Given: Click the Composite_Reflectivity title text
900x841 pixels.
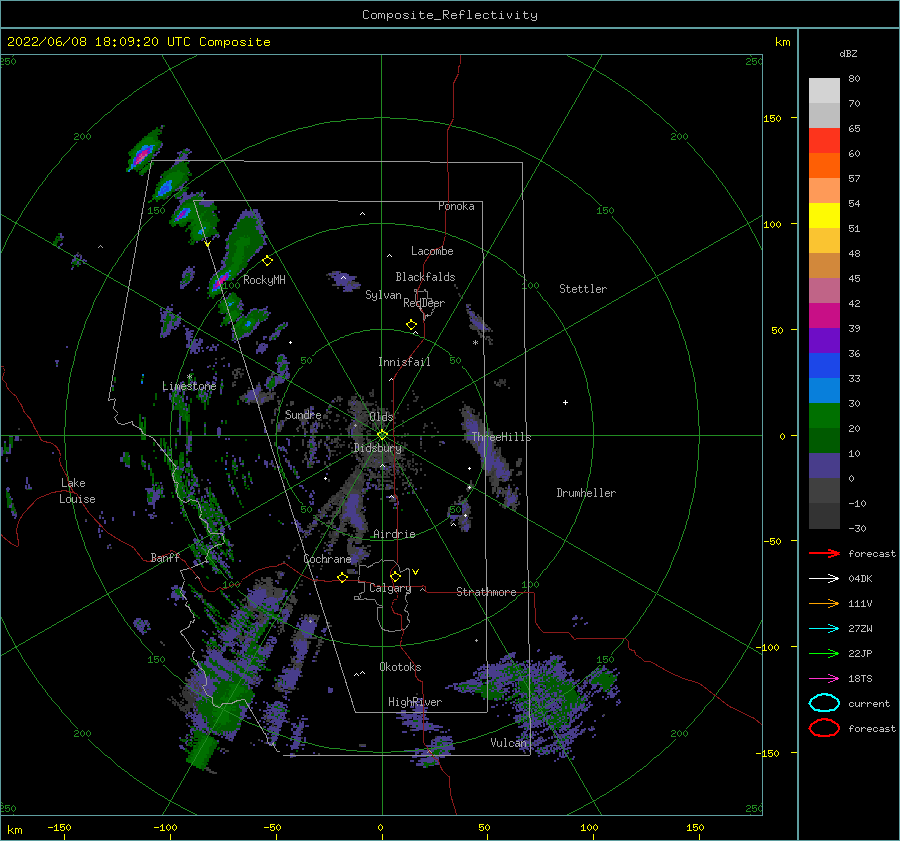Looking at the screenshot, I should point(449,15).
